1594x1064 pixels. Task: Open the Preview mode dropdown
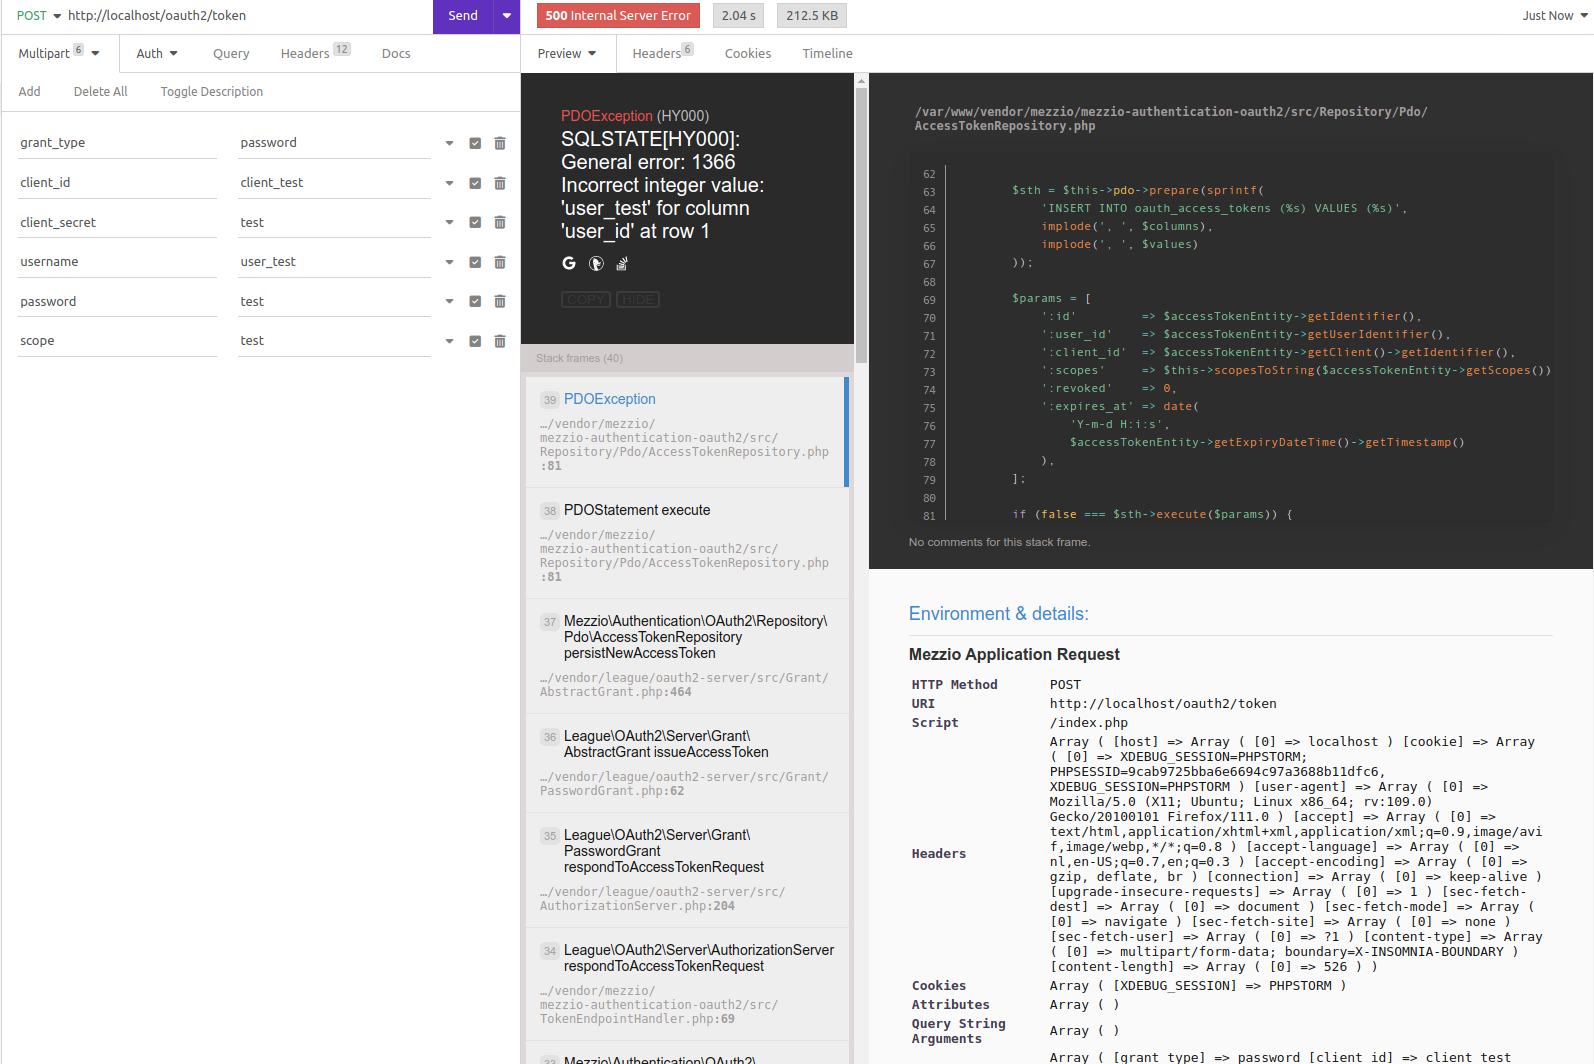(x=567, y=53)
